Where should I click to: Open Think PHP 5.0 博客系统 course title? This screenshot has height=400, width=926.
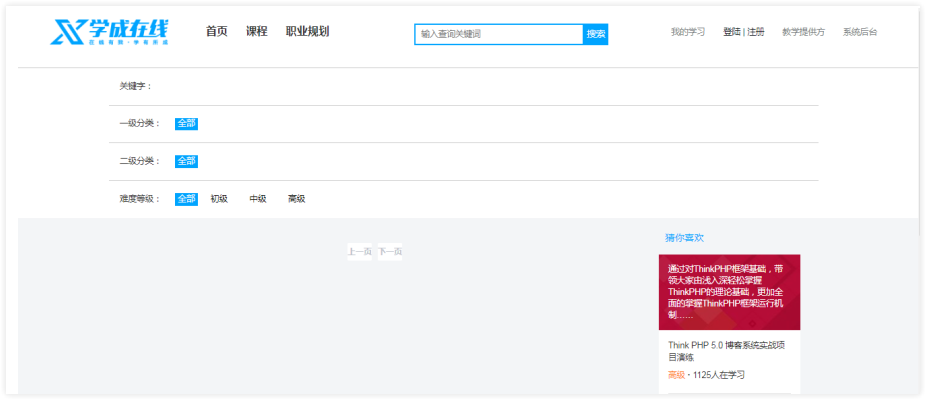726,351
